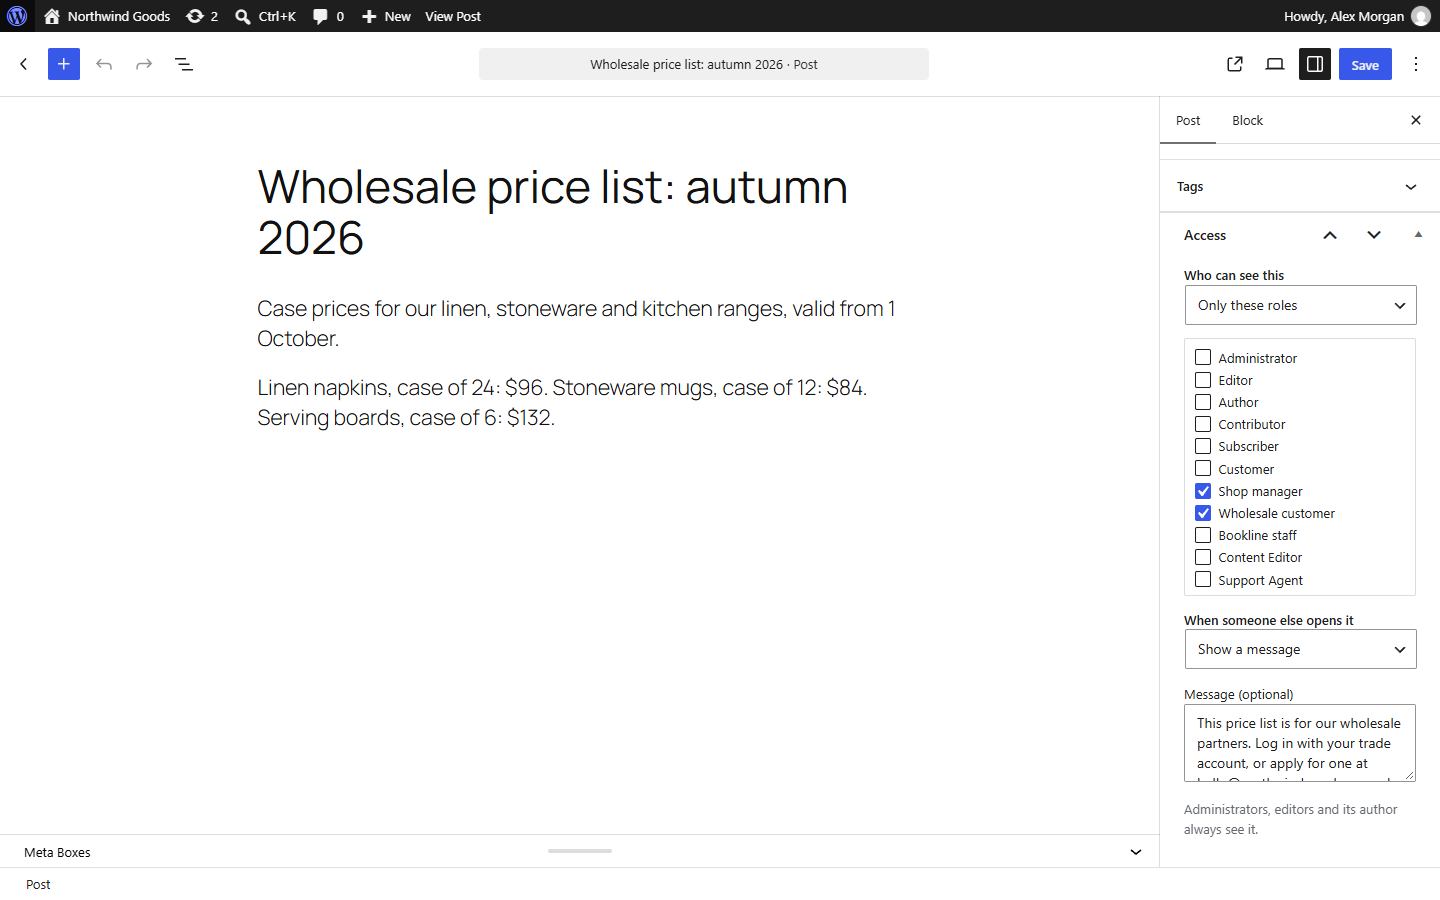1440x900 pixels.
Task: Go back using the editor back arrow
Action: 24,64
